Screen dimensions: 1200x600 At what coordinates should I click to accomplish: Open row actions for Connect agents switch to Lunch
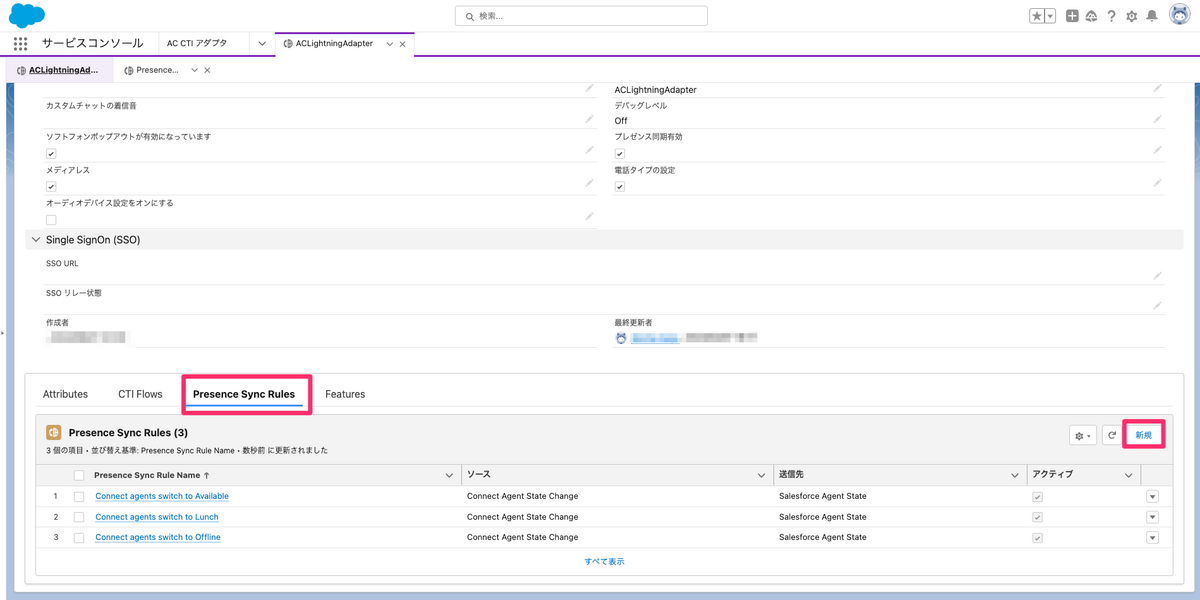click(1152, 517)
